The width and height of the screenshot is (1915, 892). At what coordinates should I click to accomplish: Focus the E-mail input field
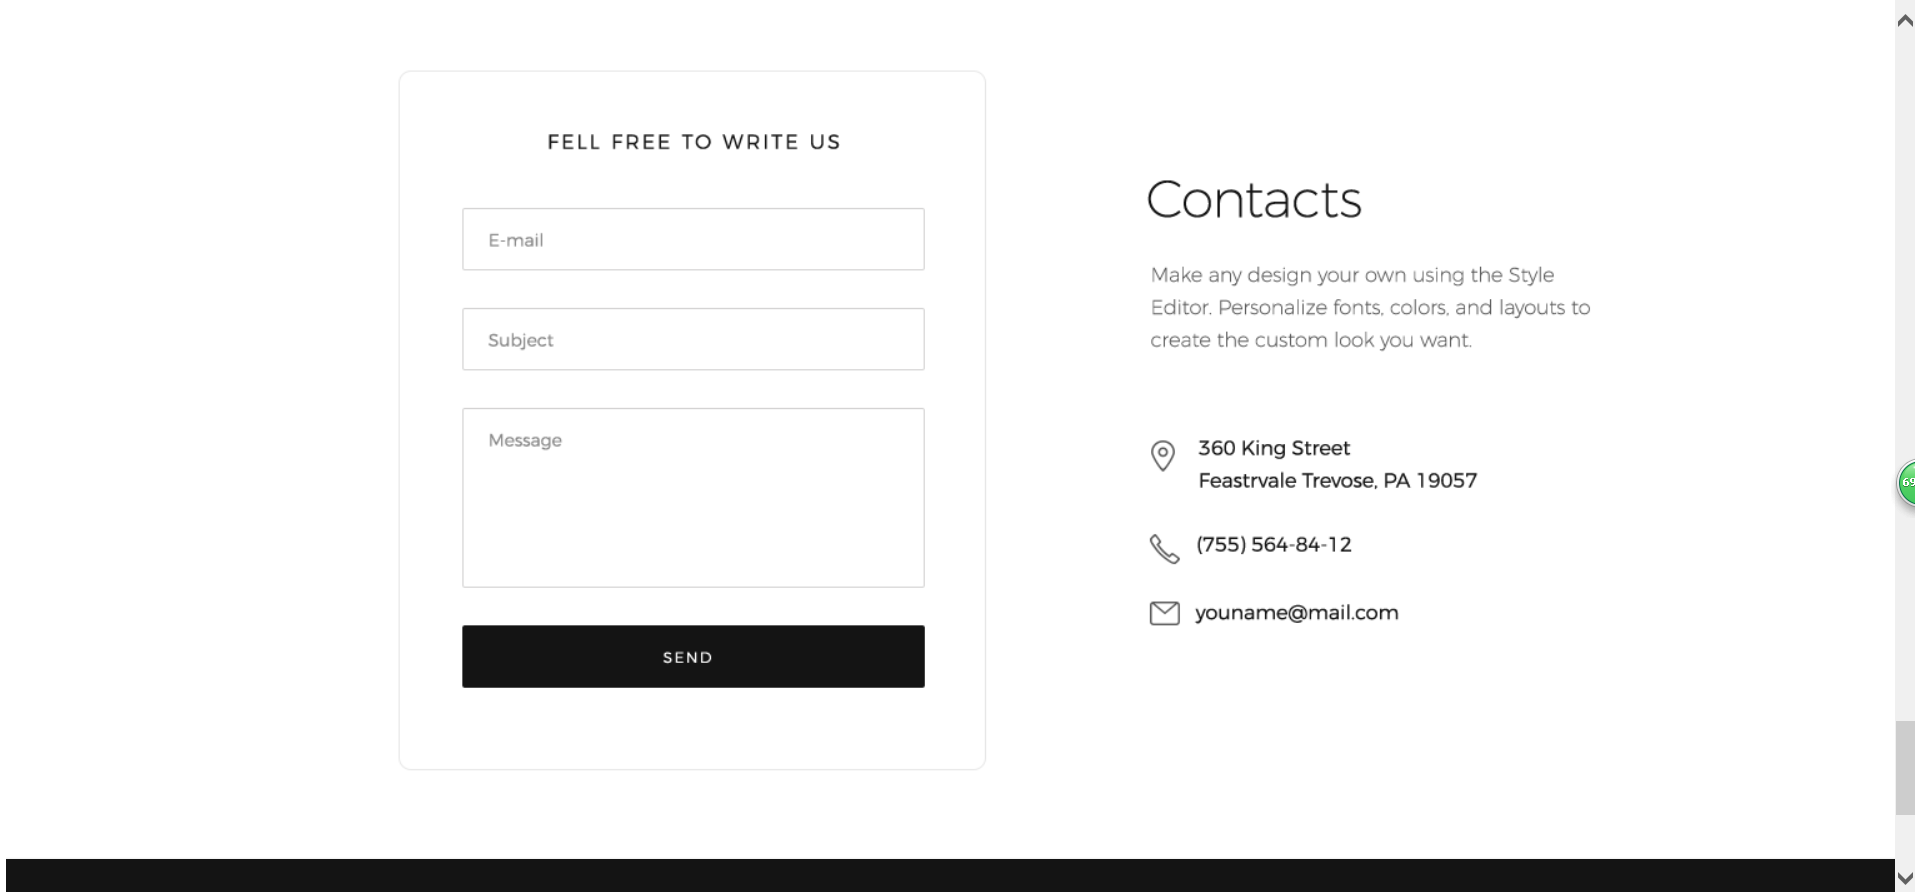coord(693,239)
